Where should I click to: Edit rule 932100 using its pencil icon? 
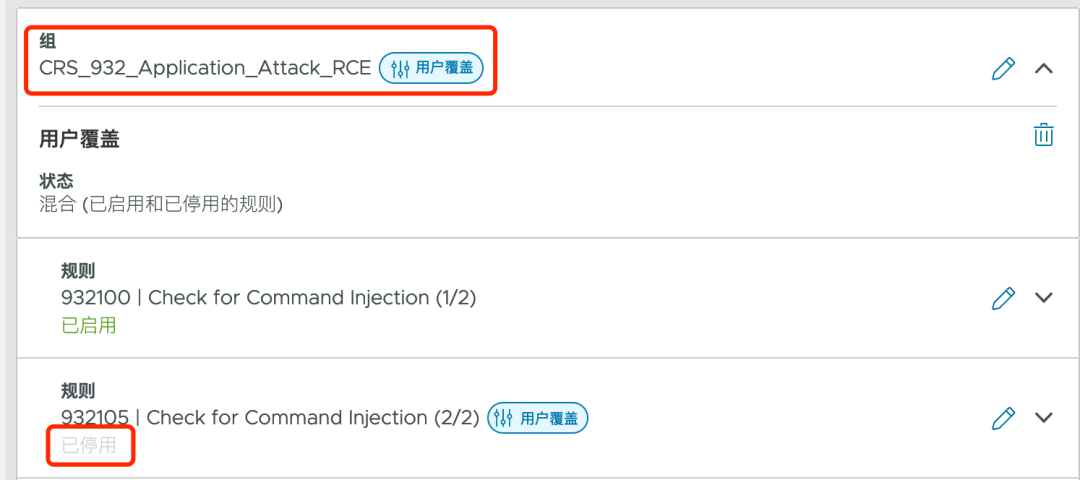point(1002,298)
